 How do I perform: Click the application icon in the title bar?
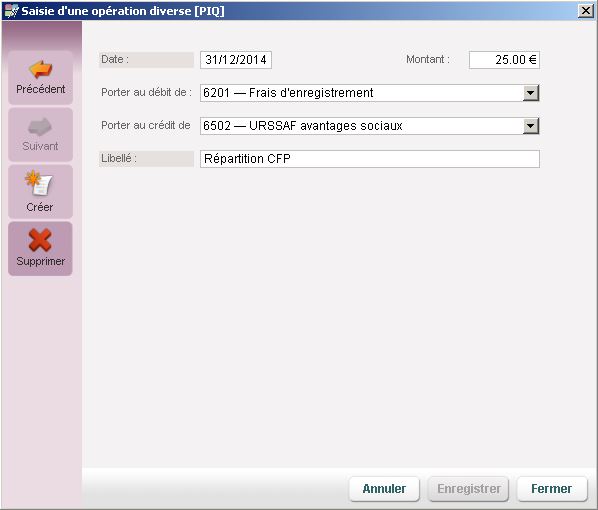11,11
